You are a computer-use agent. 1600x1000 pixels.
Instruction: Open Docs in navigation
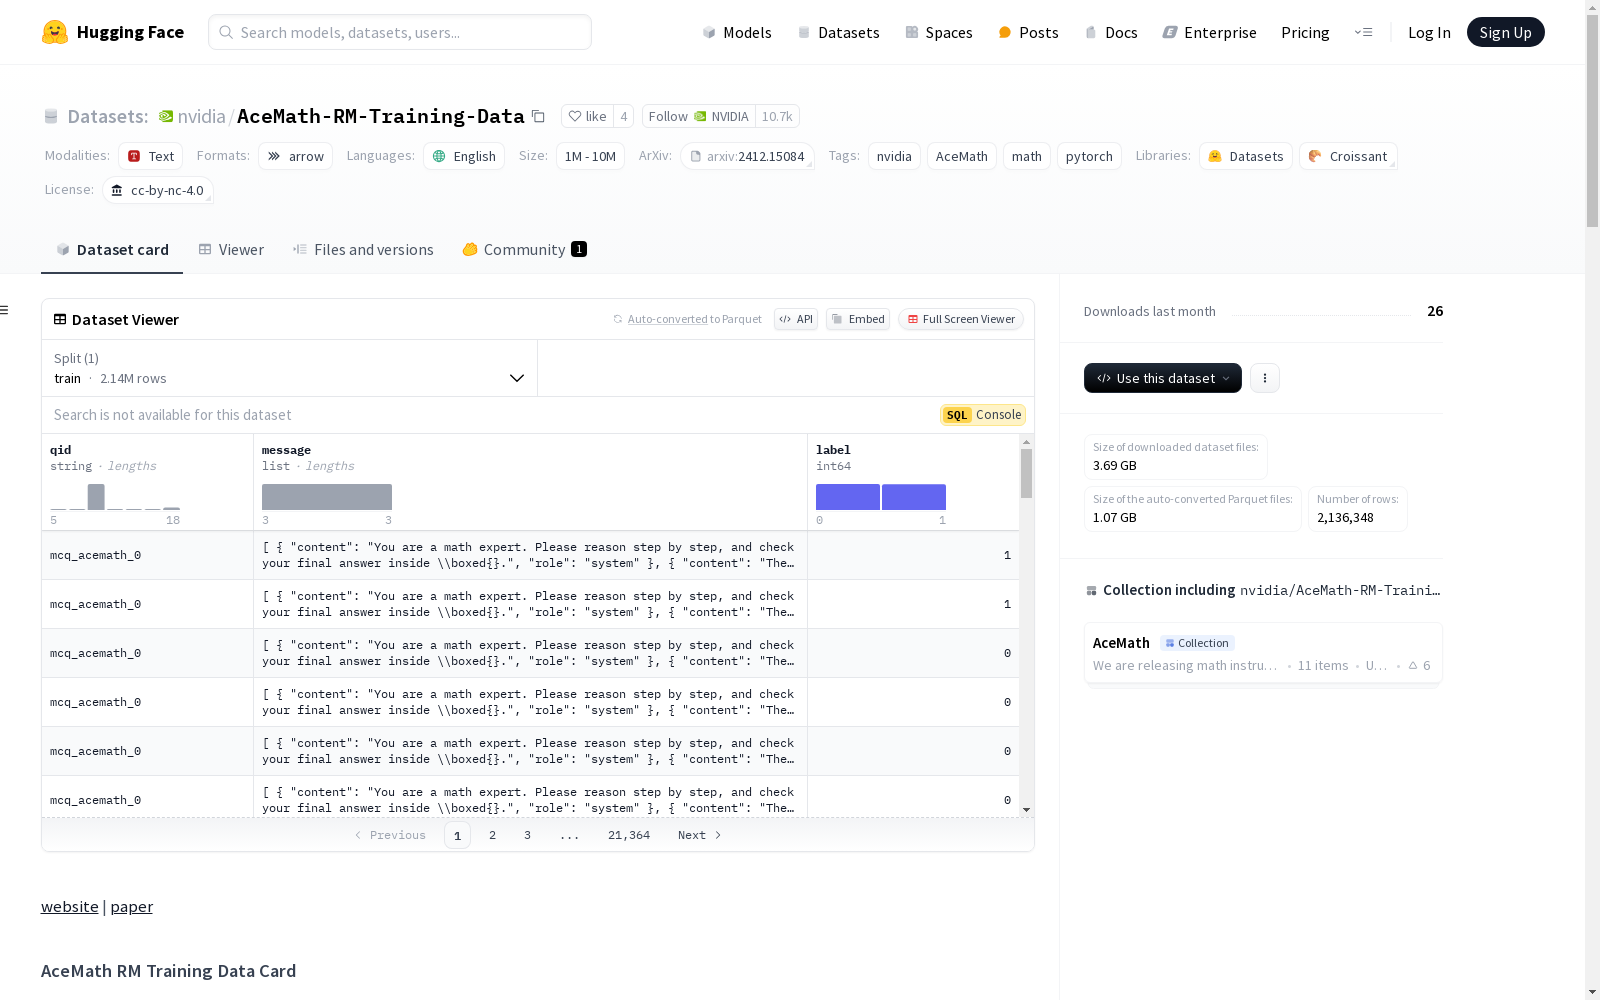coord(1111,32)
